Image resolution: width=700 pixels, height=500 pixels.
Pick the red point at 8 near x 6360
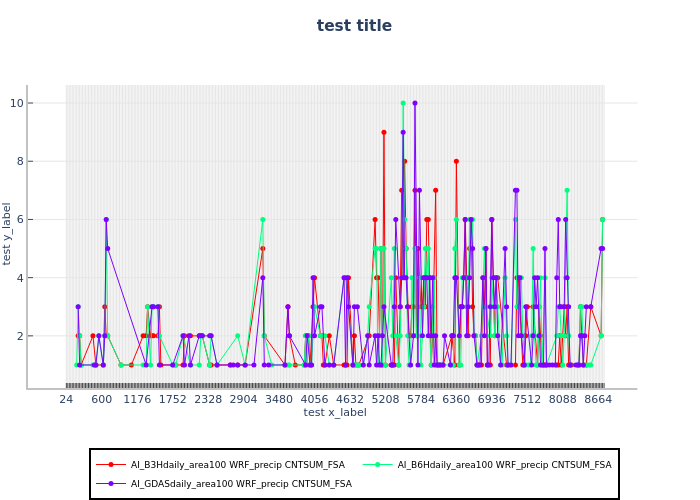(456, 161)
